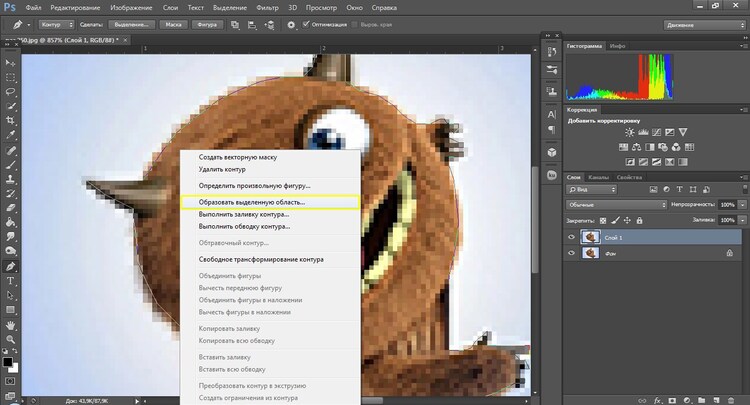This screenshot has width=750, height=405.
Task: Select the Dodge tool
Action: (x=10, y=251)
